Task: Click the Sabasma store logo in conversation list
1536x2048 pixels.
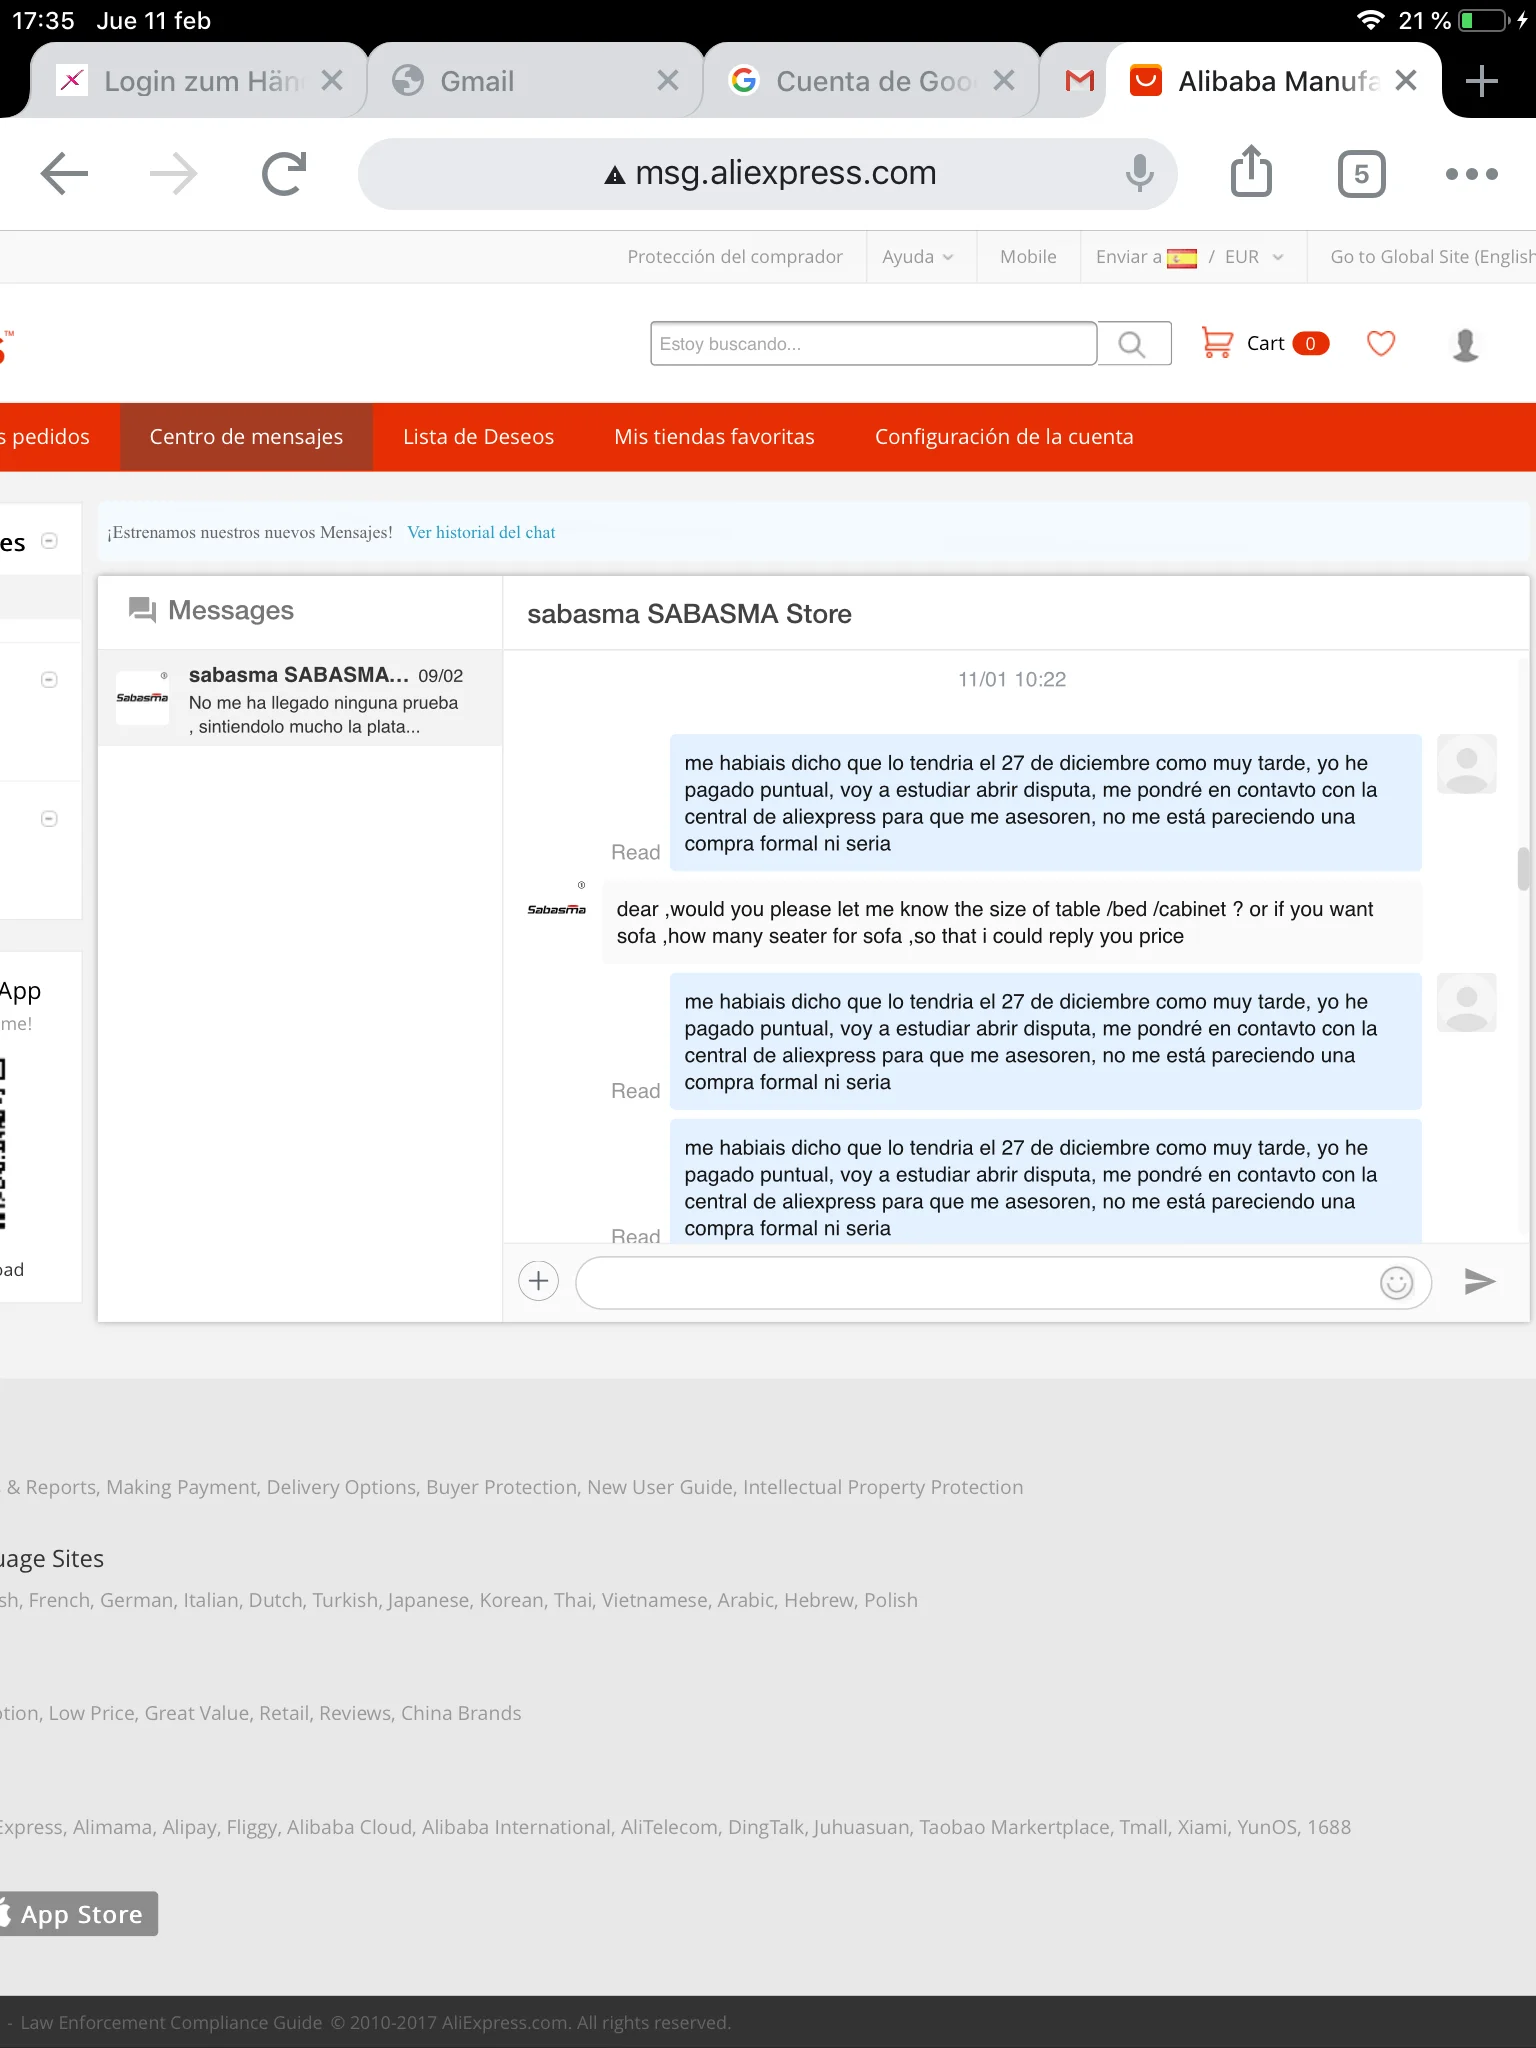Action: pyautogui.click(x=142, y=697)
